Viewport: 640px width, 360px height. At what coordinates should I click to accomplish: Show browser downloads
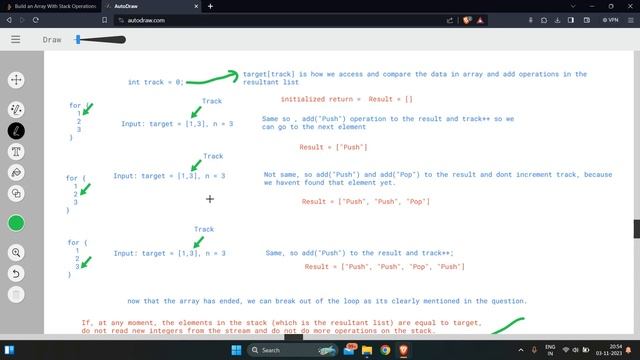click(x=557, y=20)
